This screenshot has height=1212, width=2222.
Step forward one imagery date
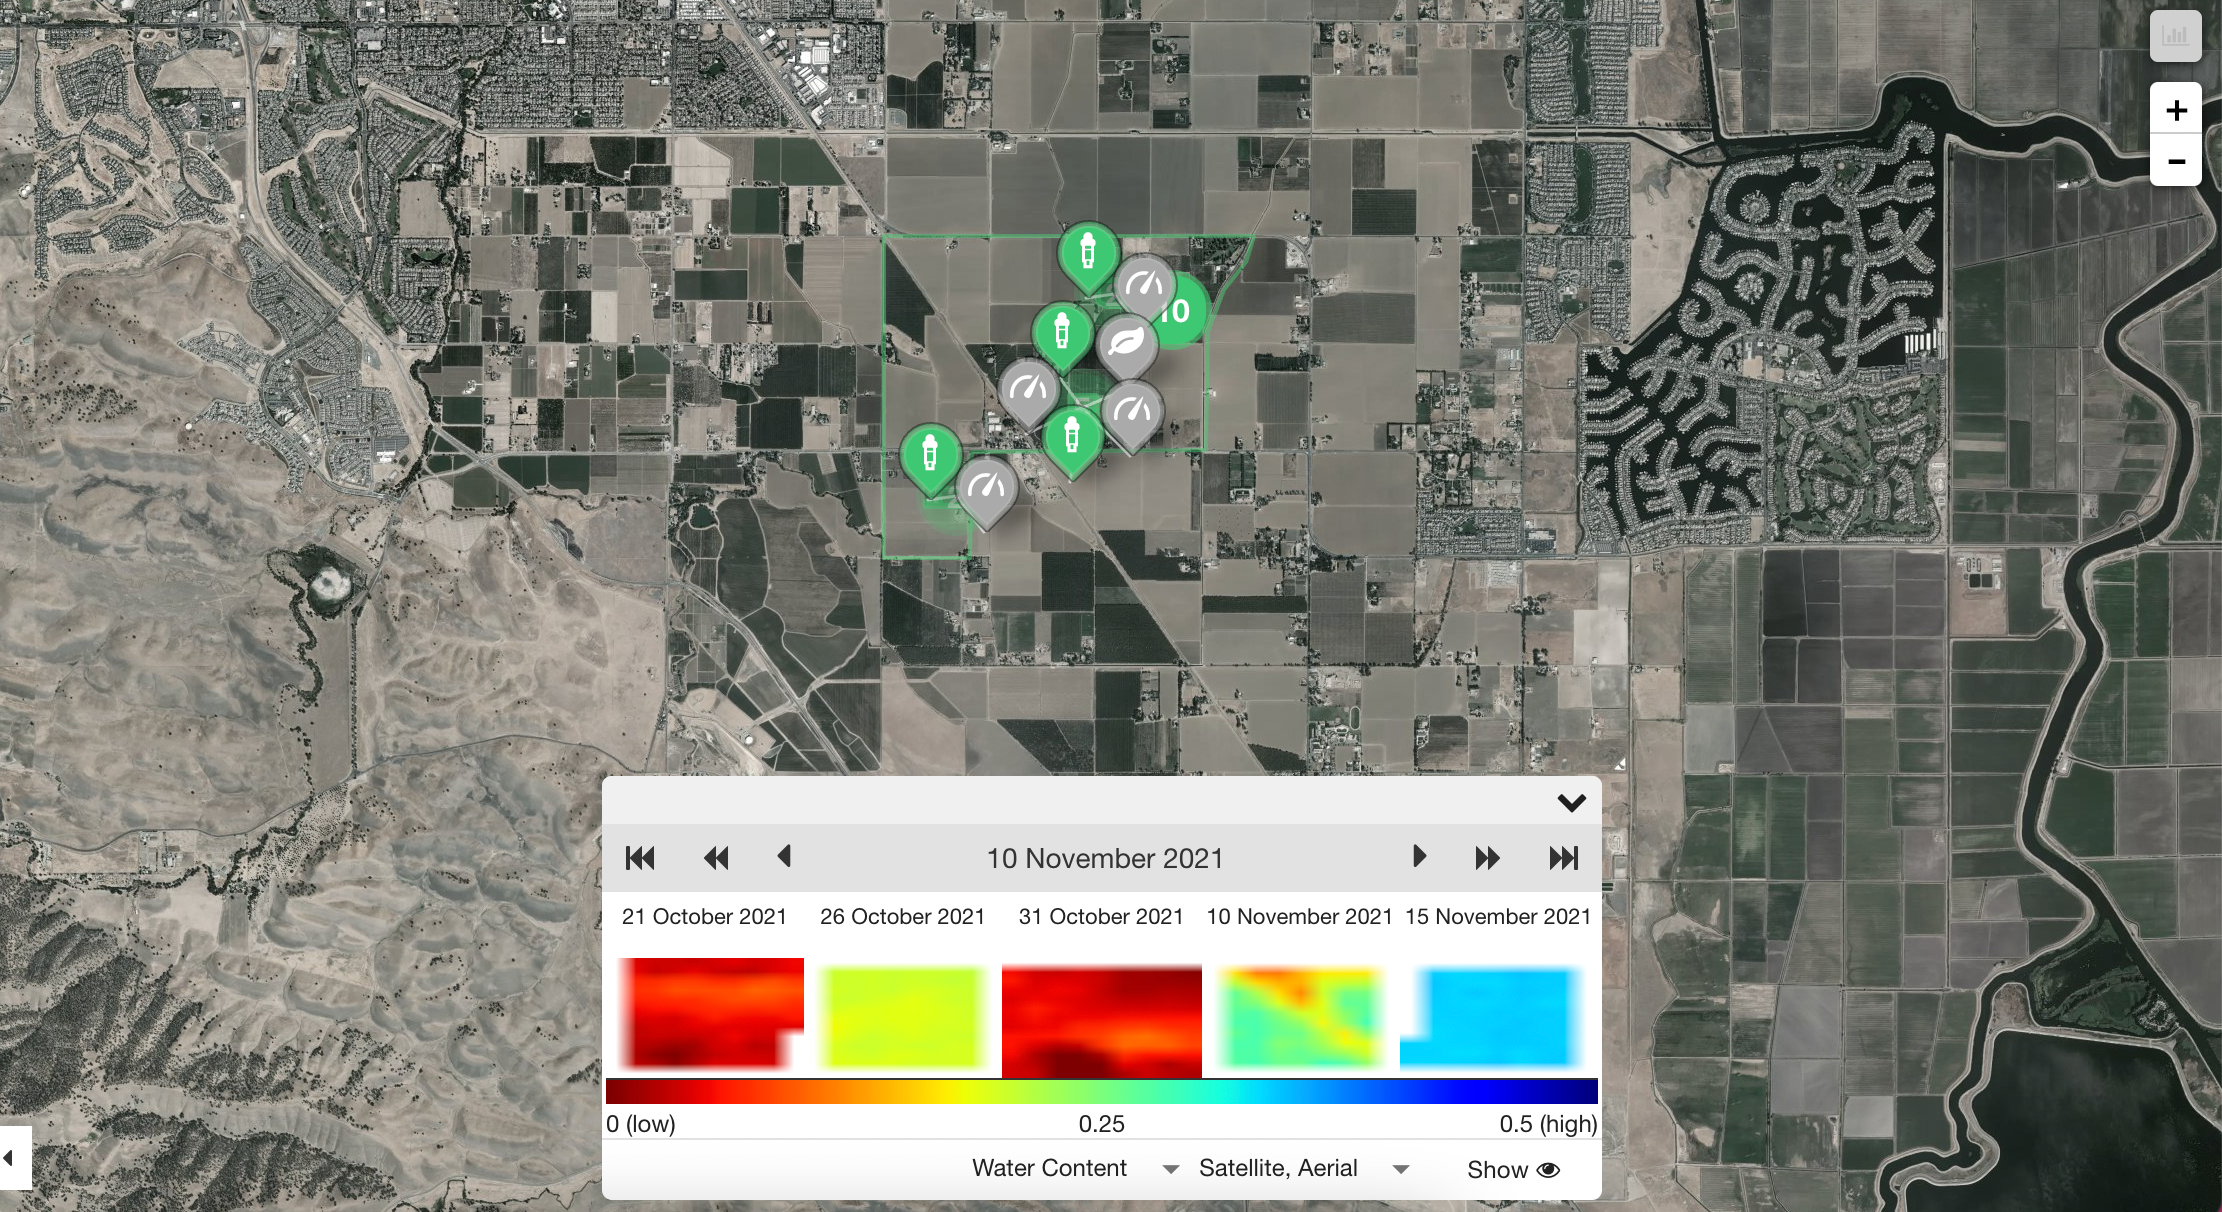tap(1418, 857)
